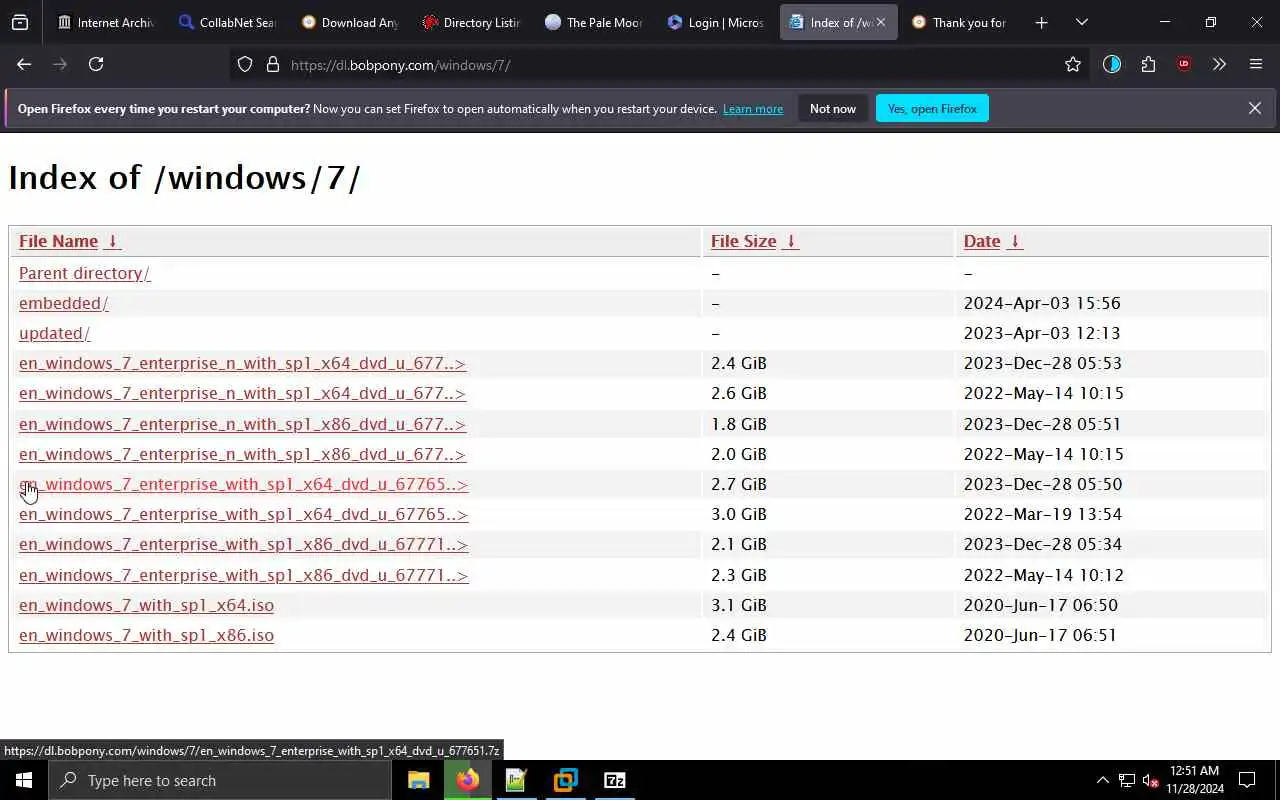This screenshot has width=1280, height=800.
Task: Open the Windows Start menu
Action: point(24,780)
